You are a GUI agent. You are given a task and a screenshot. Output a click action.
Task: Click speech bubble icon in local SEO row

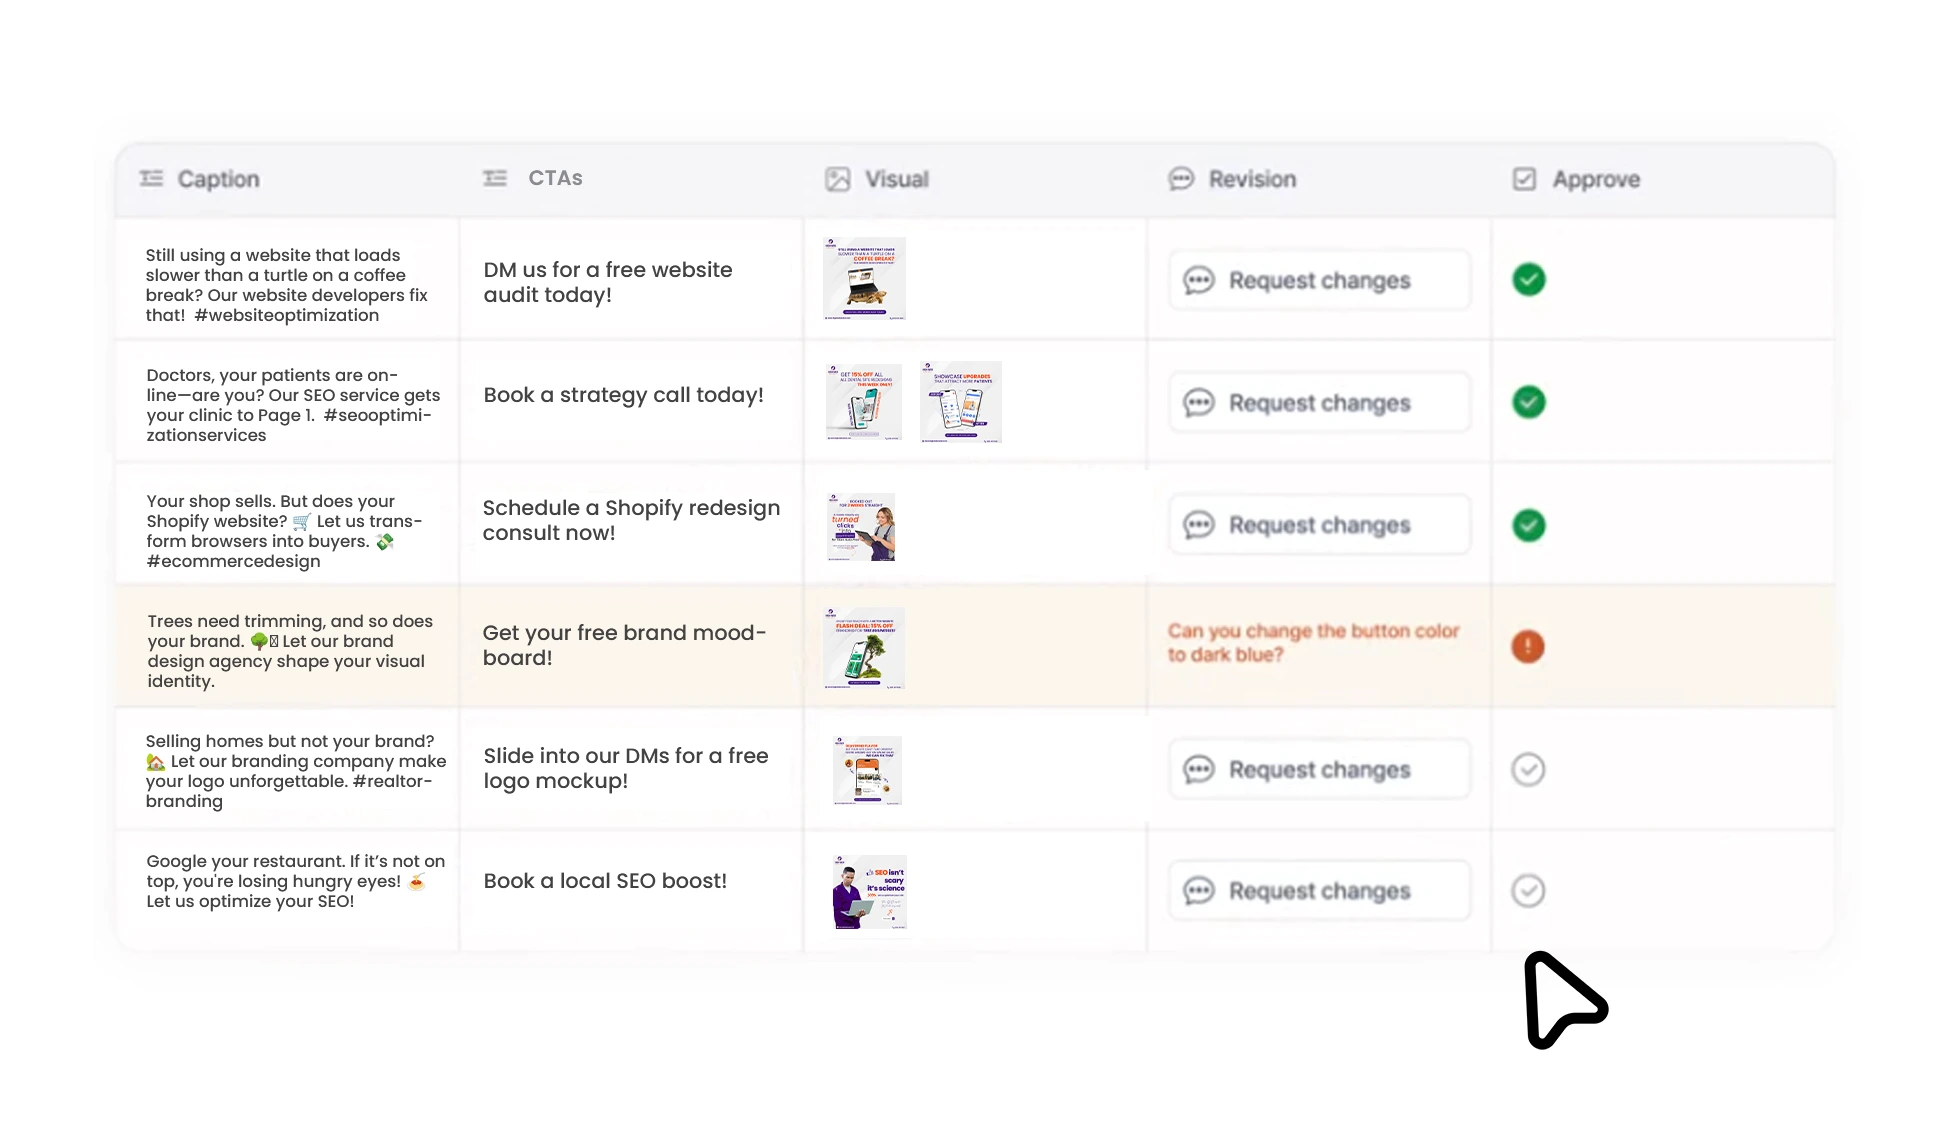1199,891
